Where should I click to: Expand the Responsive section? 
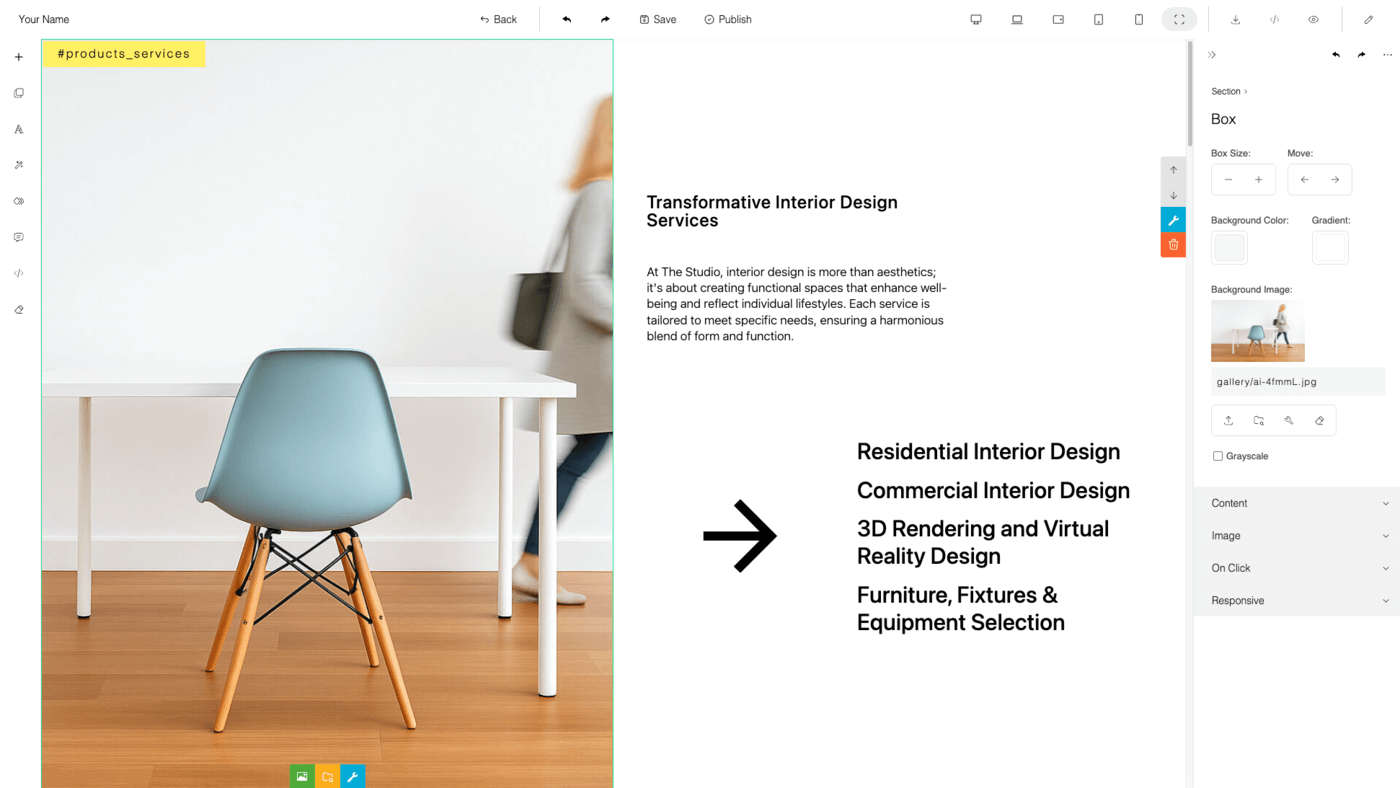(x=1297, y=600)
